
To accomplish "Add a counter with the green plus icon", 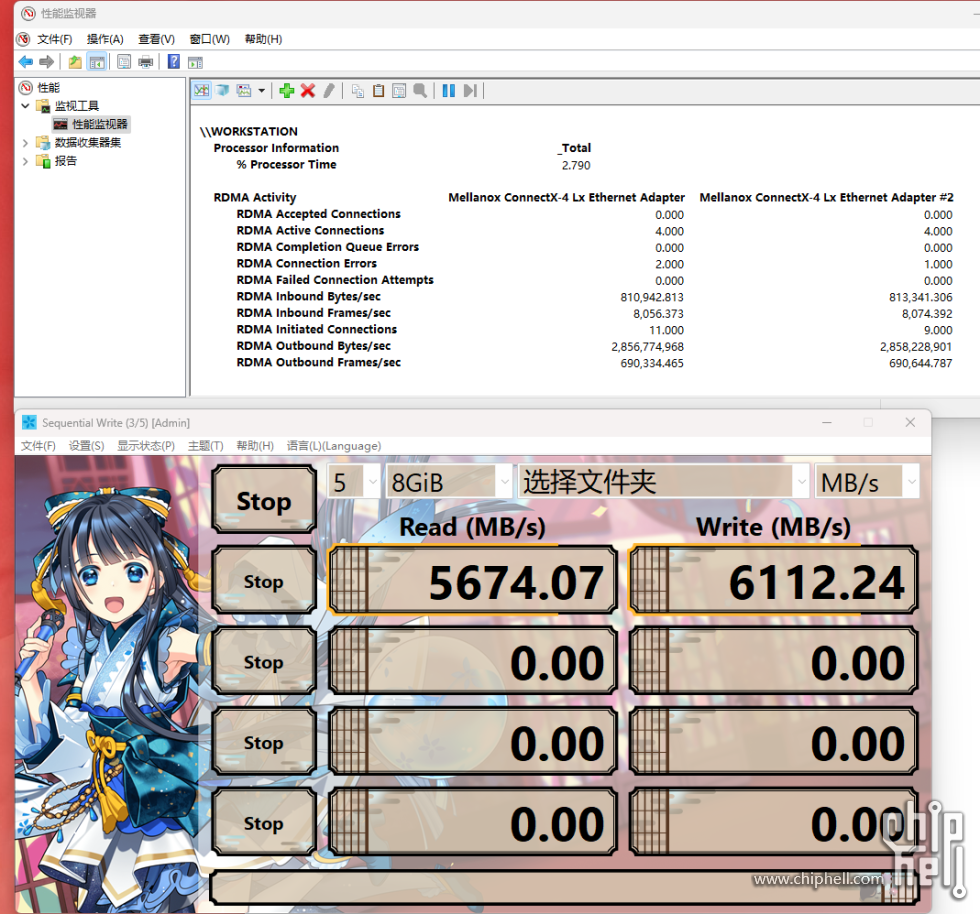I will [x=287, y=91].
